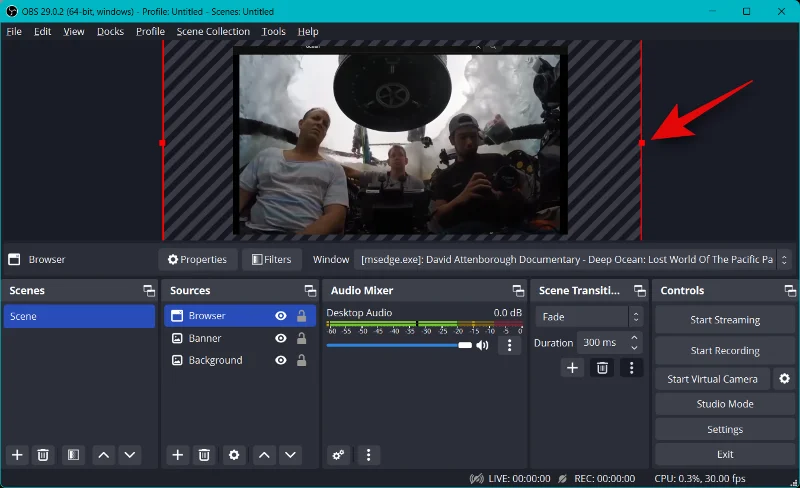800x488 pixels.
Task: Enable Studio Mode
Action: [x=725, y=404]
